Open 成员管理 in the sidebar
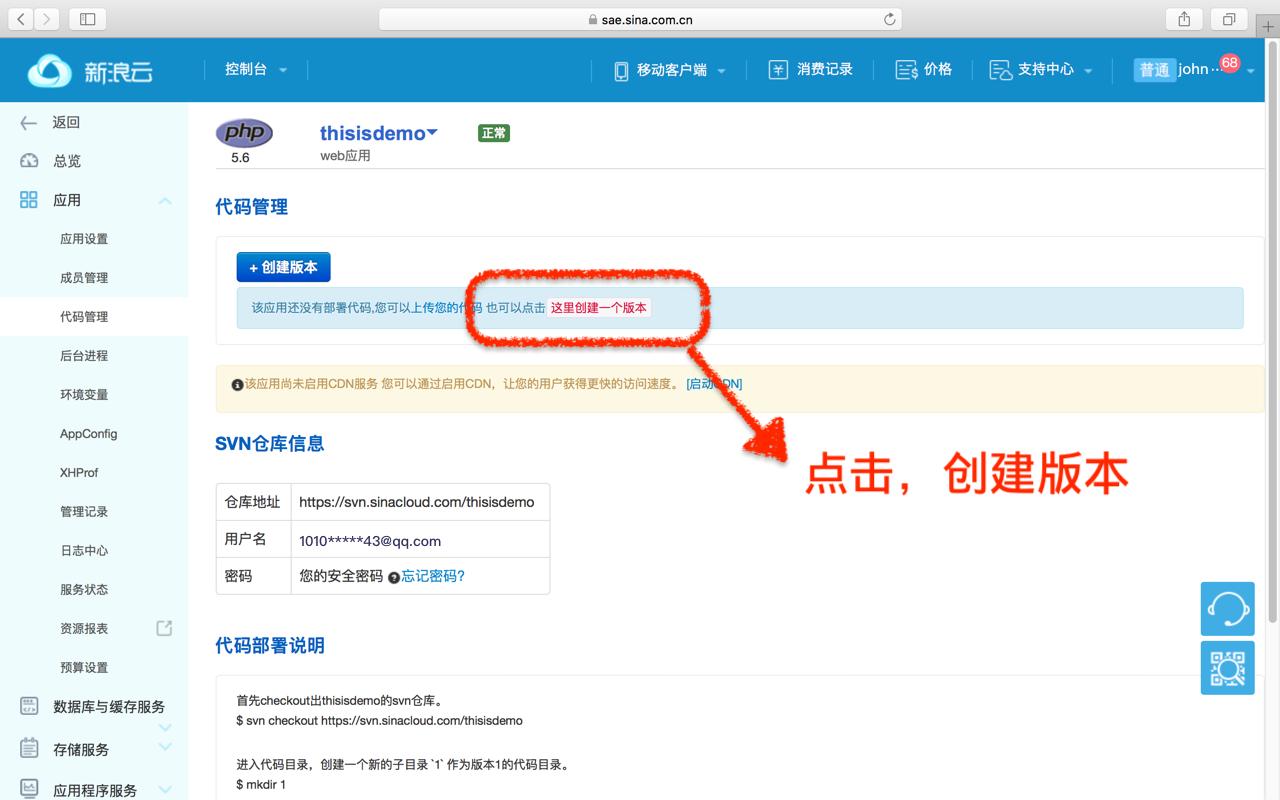The height and width of the screenshot is (800, 1280). 84,278
